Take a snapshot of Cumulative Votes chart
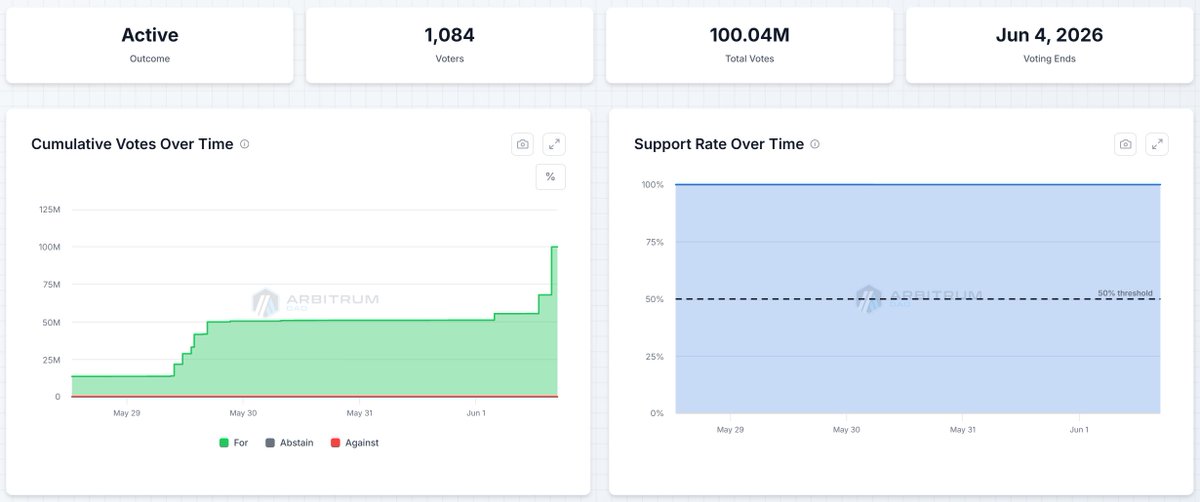 pos(522,144)
